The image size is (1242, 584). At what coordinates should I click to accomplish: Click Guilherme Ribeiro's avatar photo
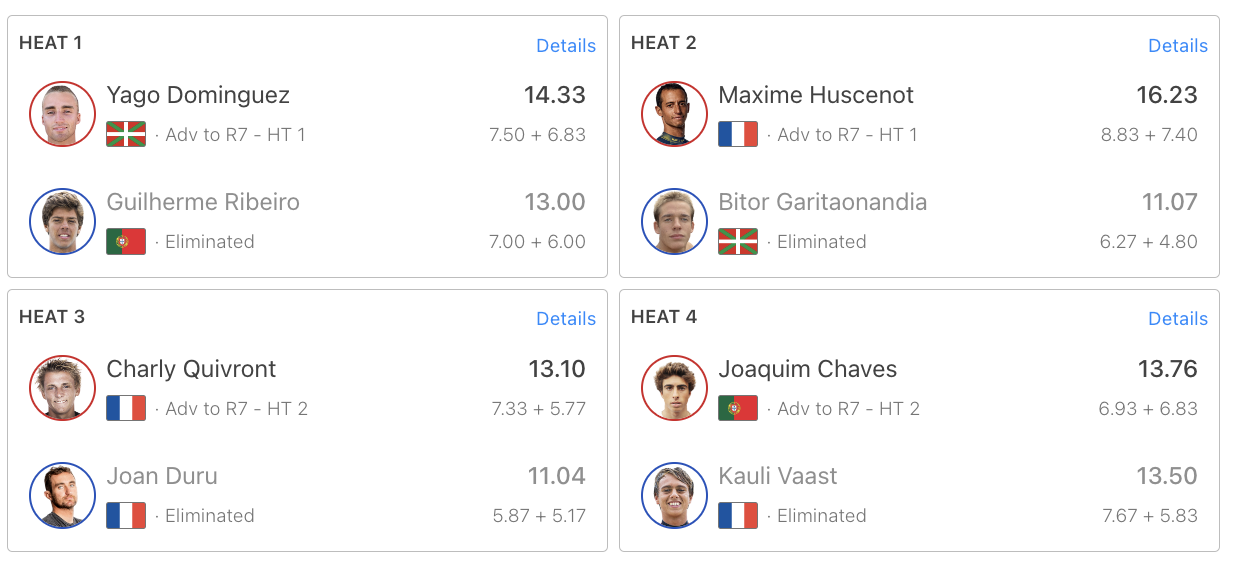click(x=62, y=221)
